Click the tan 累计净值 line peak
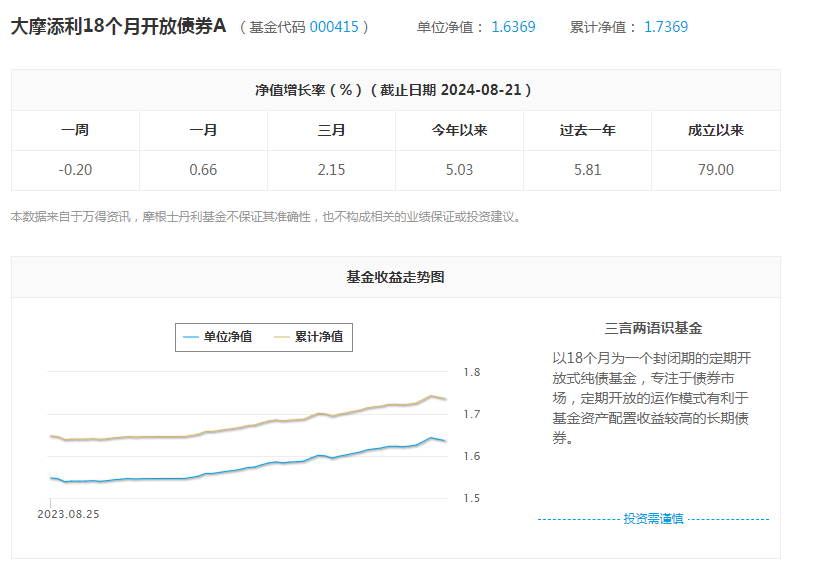Screen dimensions: 820x563 (431, 396)
